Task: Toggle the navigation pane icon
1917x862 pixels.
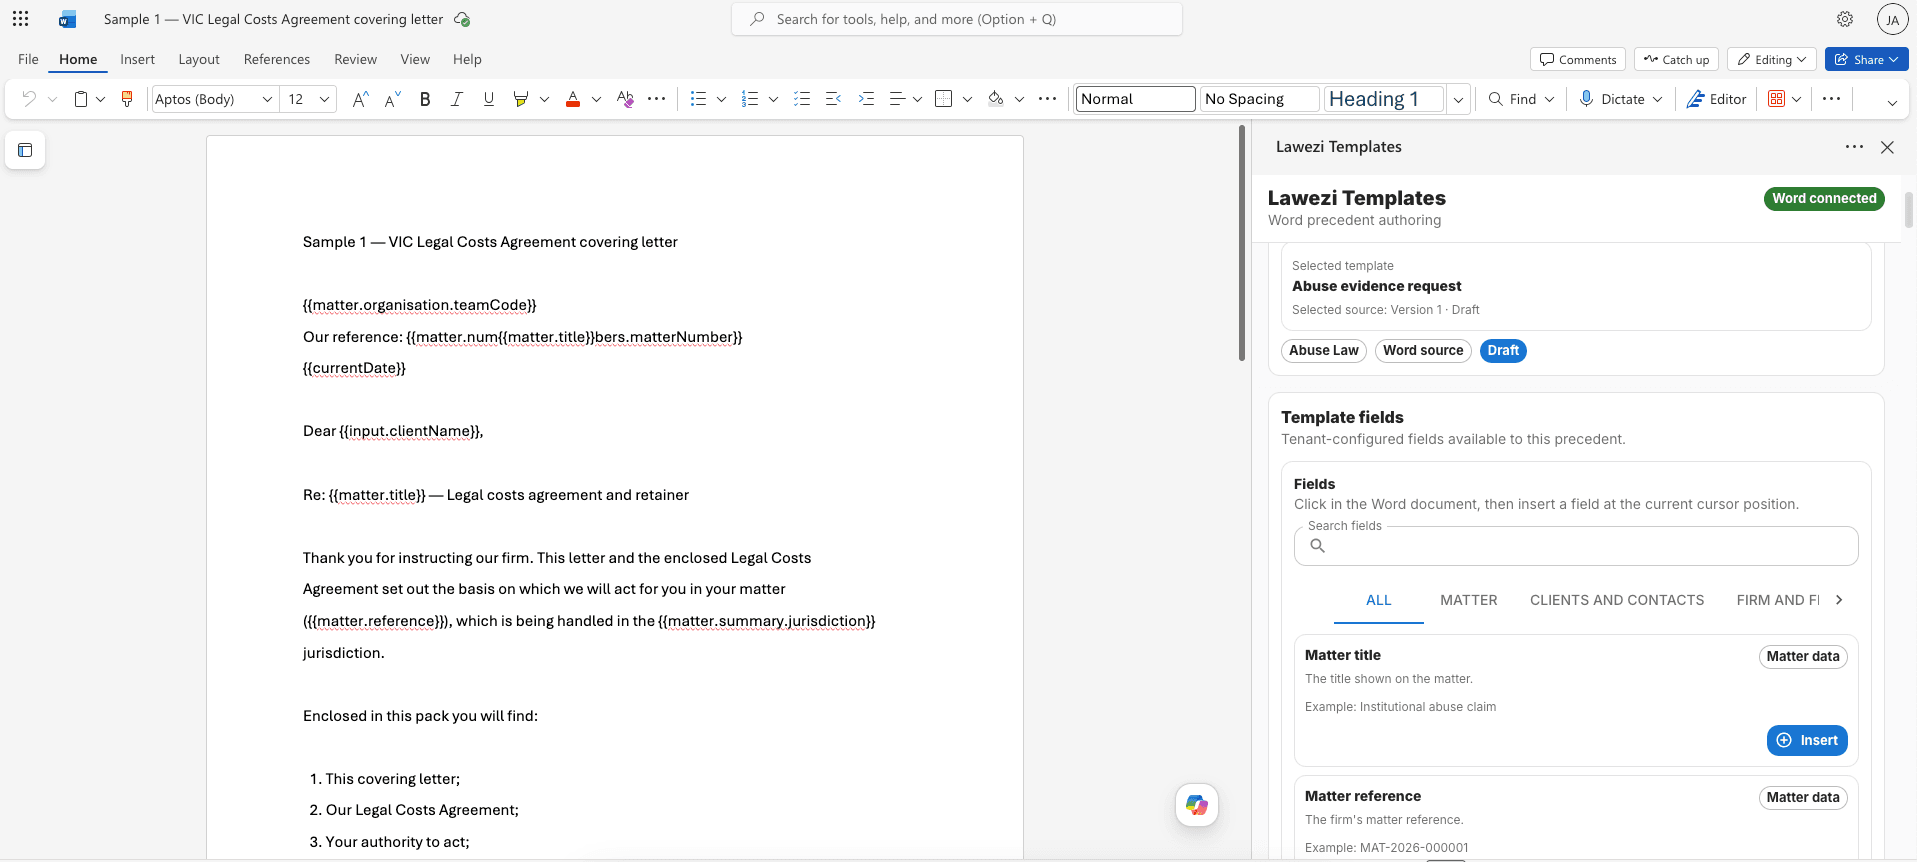Action: (x=25, y=150)
